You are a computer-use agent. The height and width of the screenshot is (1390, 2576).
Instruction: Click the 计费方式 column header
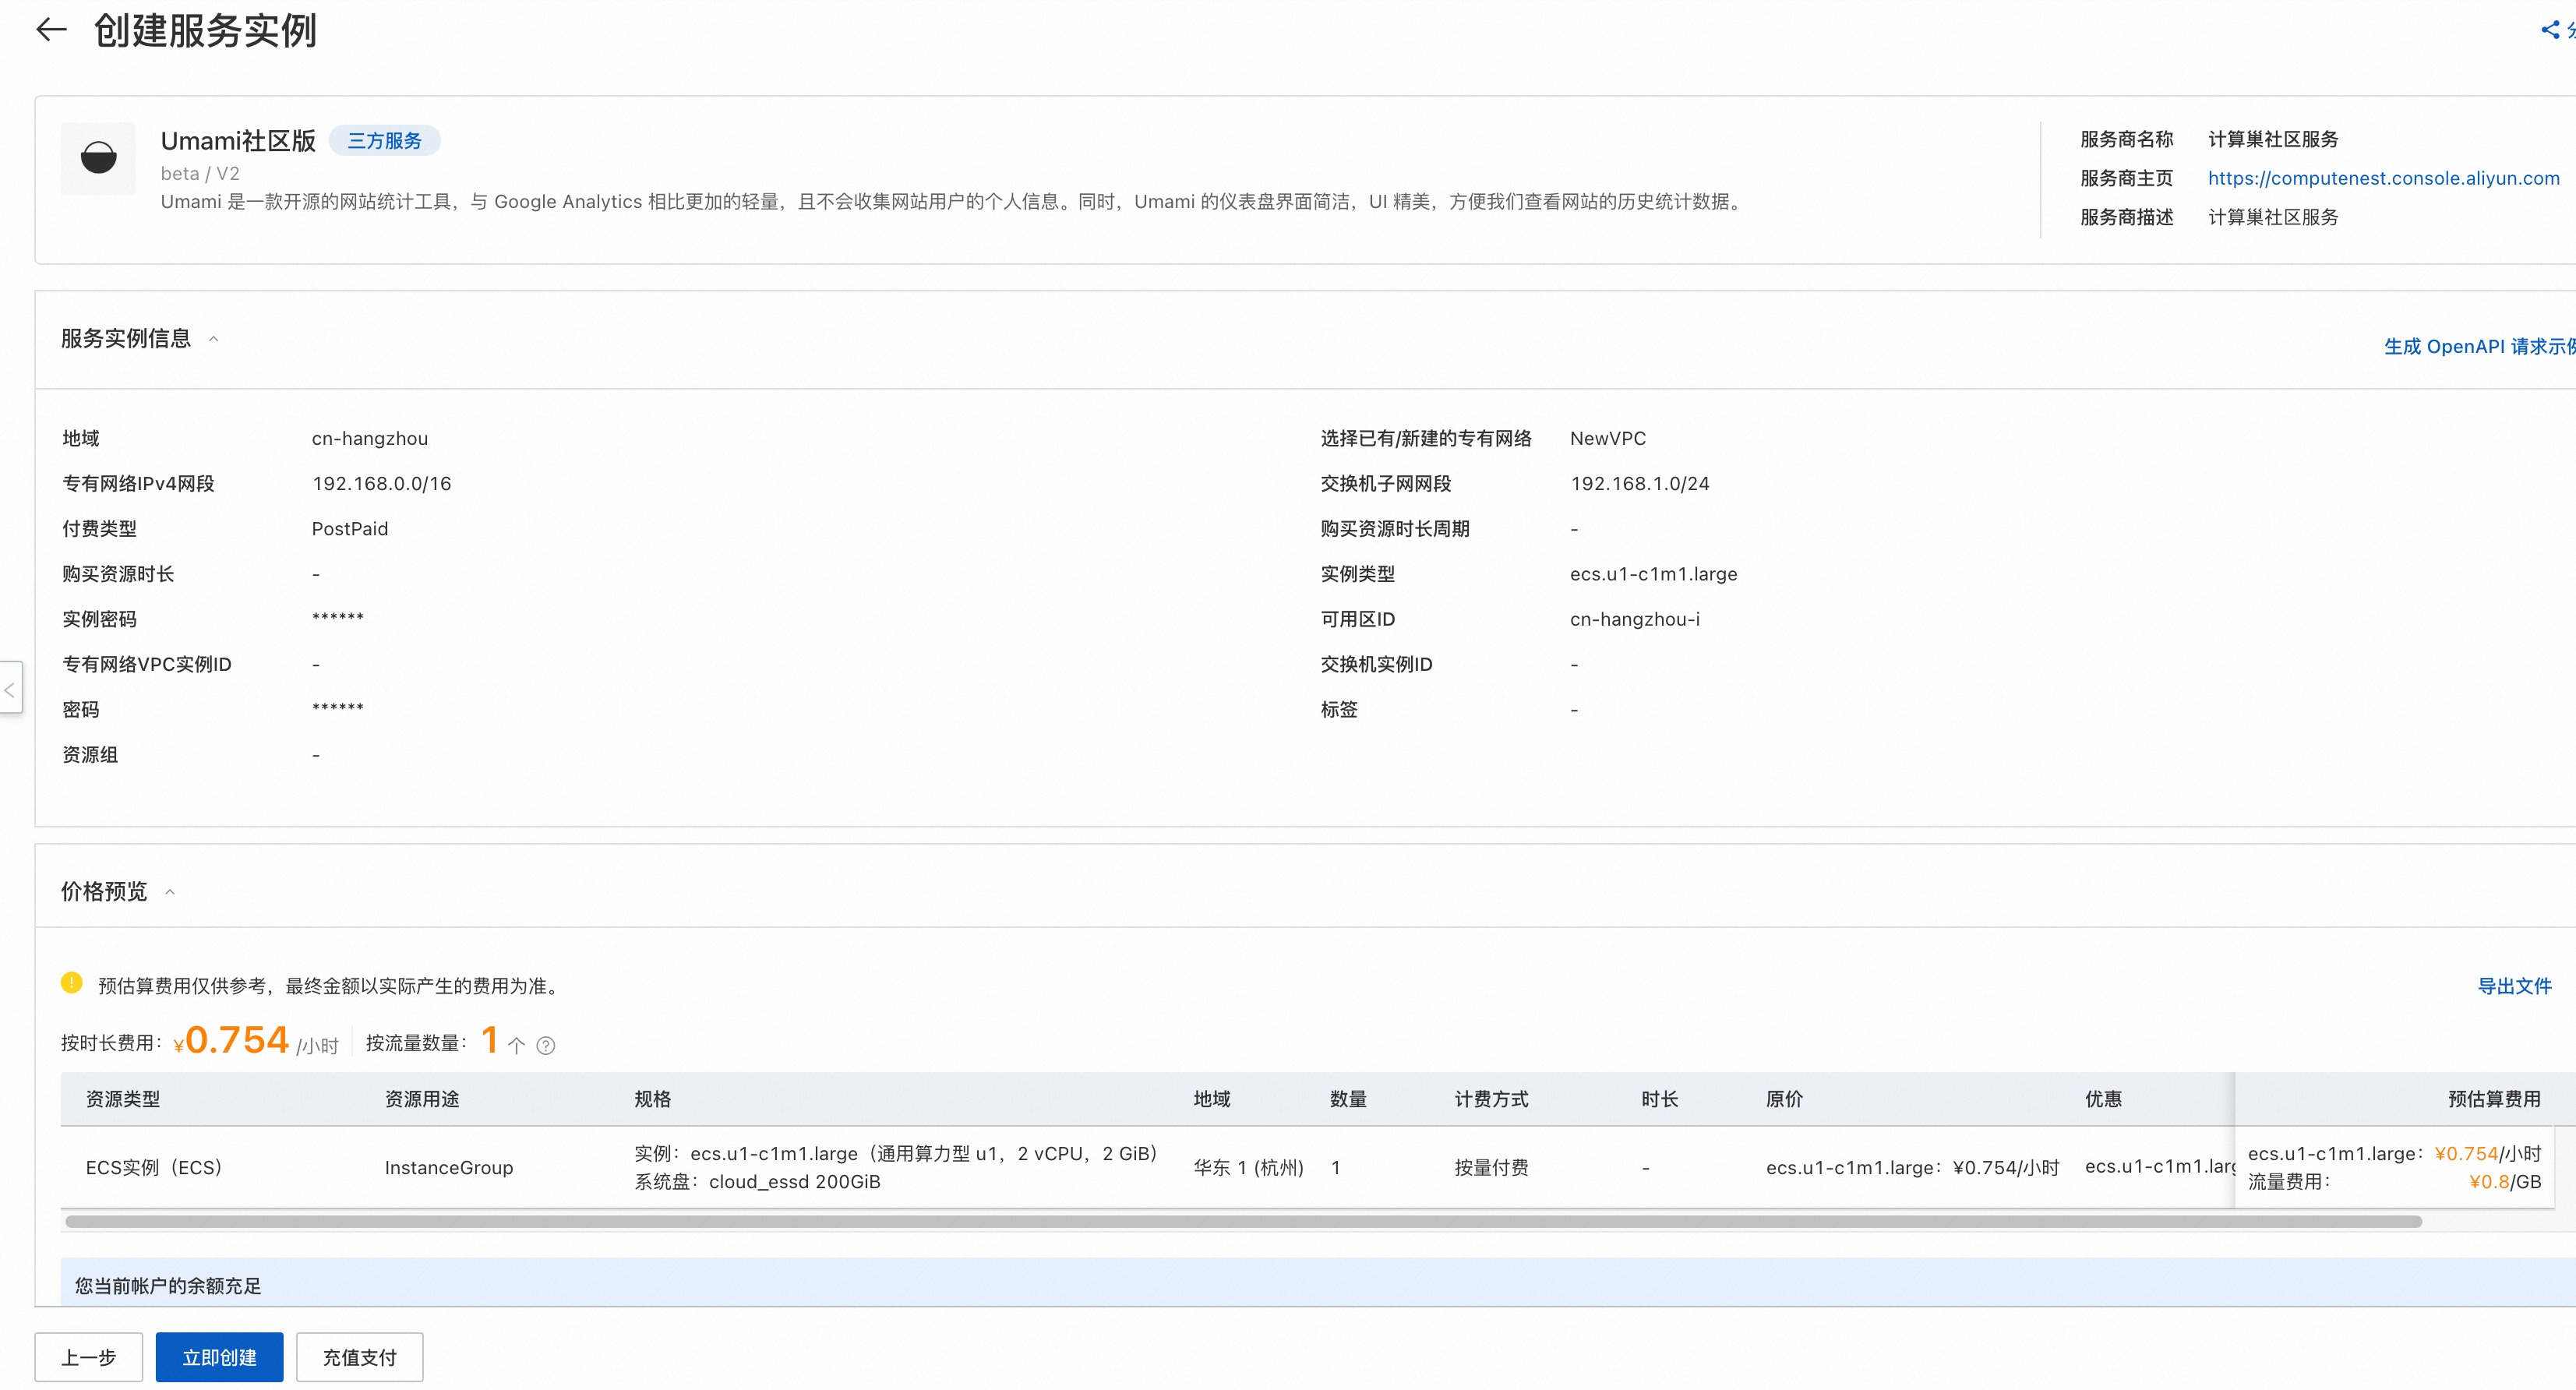tap(1491, 1099)
